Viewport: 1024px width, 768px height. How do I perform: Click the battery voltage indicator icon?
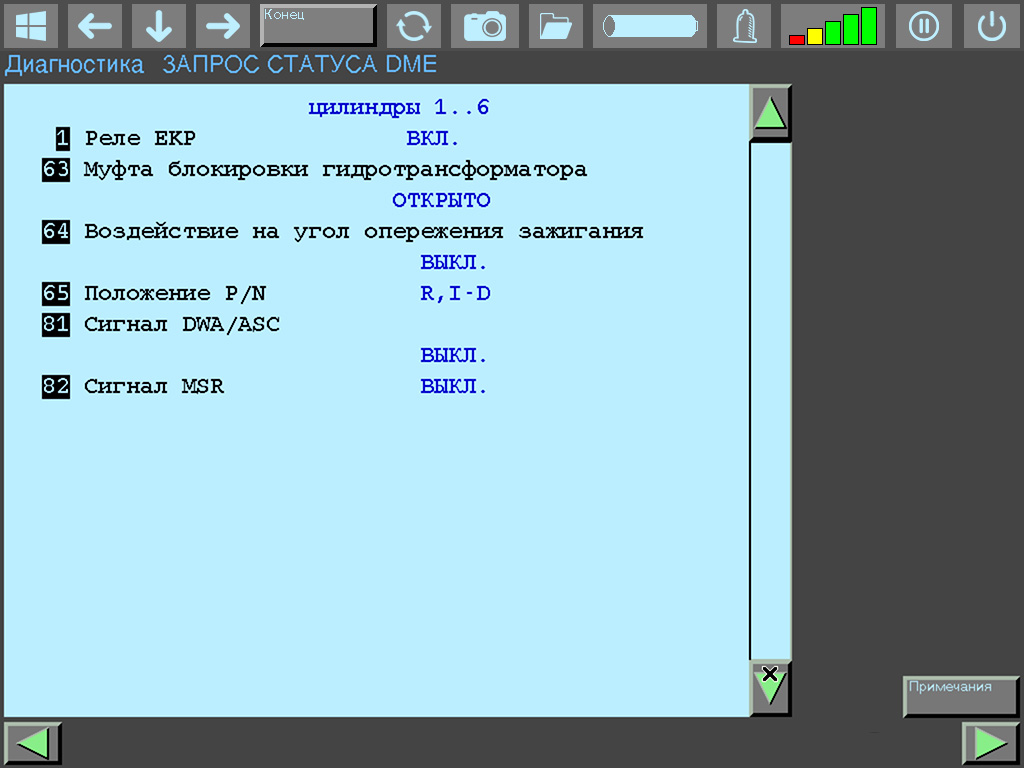(649, 26)
